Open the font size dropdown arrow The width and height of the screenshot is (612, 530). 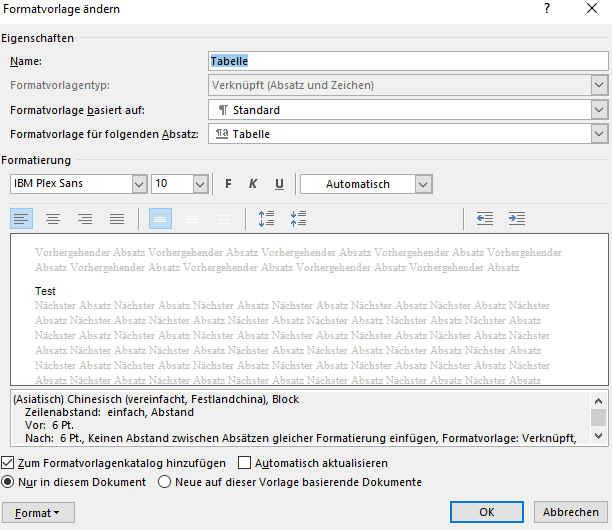pyautogui.click(x=200, y=184)
